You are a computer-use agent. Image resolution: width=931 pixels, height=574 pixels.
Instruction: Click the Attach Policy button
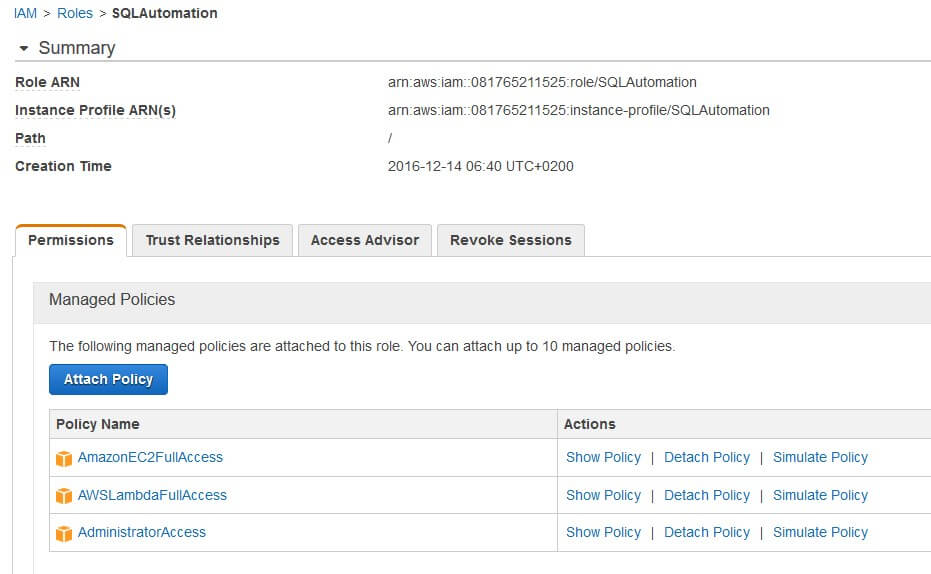(x=109, y=379)
